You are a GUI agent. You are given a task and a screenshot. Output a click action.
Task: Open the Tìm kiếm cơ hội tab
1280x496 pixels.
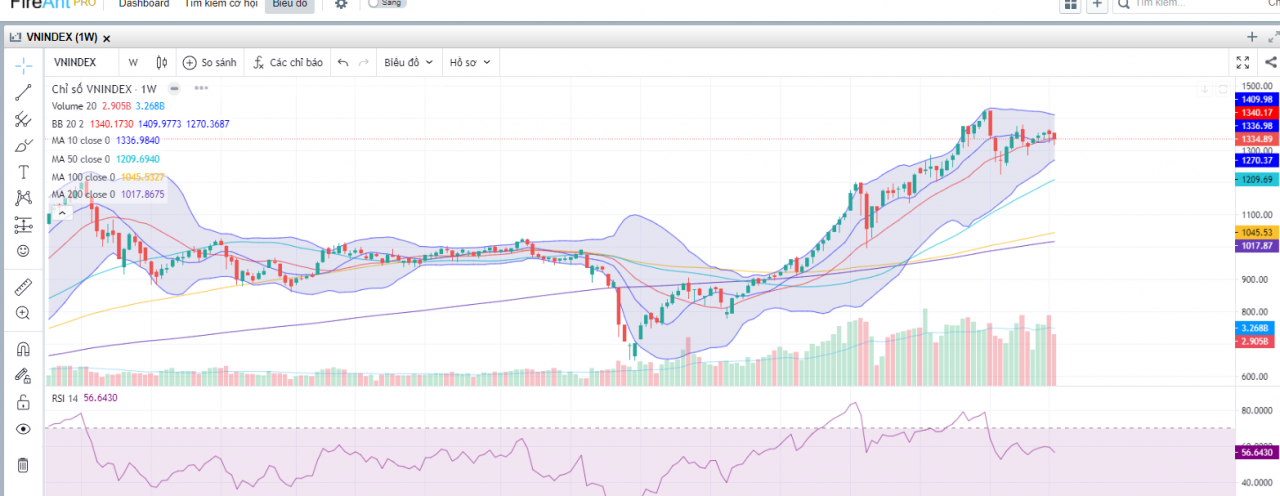coord(221,4)
